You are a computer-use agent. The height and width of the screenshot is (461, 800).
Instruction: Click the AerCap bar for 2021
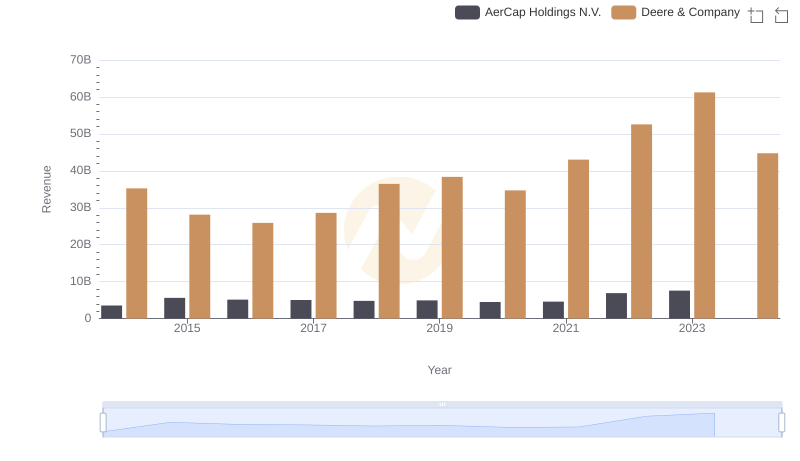point(553,310)
